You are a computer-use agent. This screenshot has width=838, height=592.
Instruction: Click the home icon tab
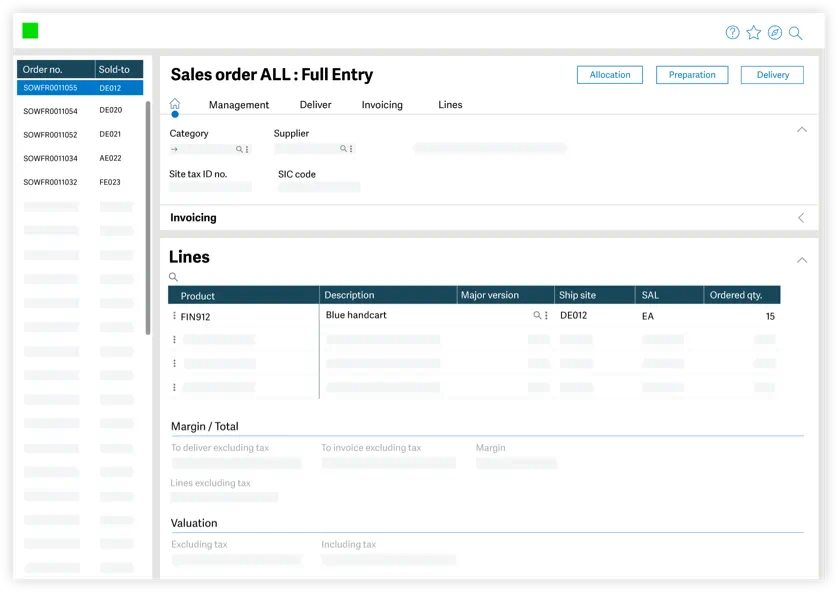(x=175, y=104)
